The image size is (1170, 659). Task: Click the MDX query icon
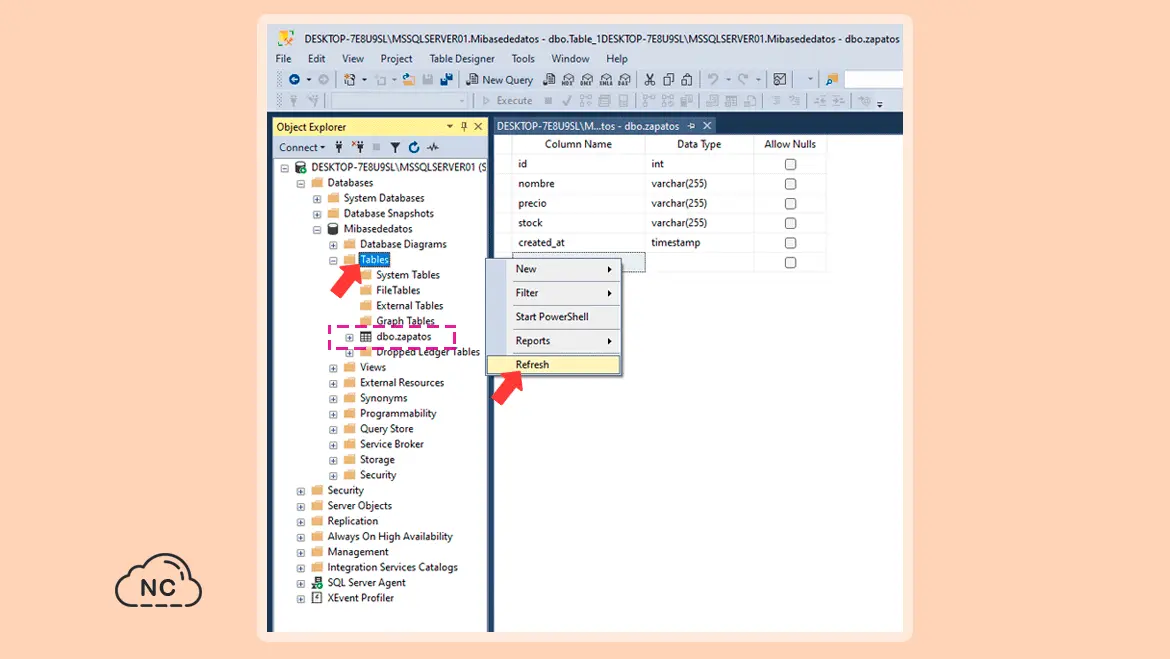point(568,79)
